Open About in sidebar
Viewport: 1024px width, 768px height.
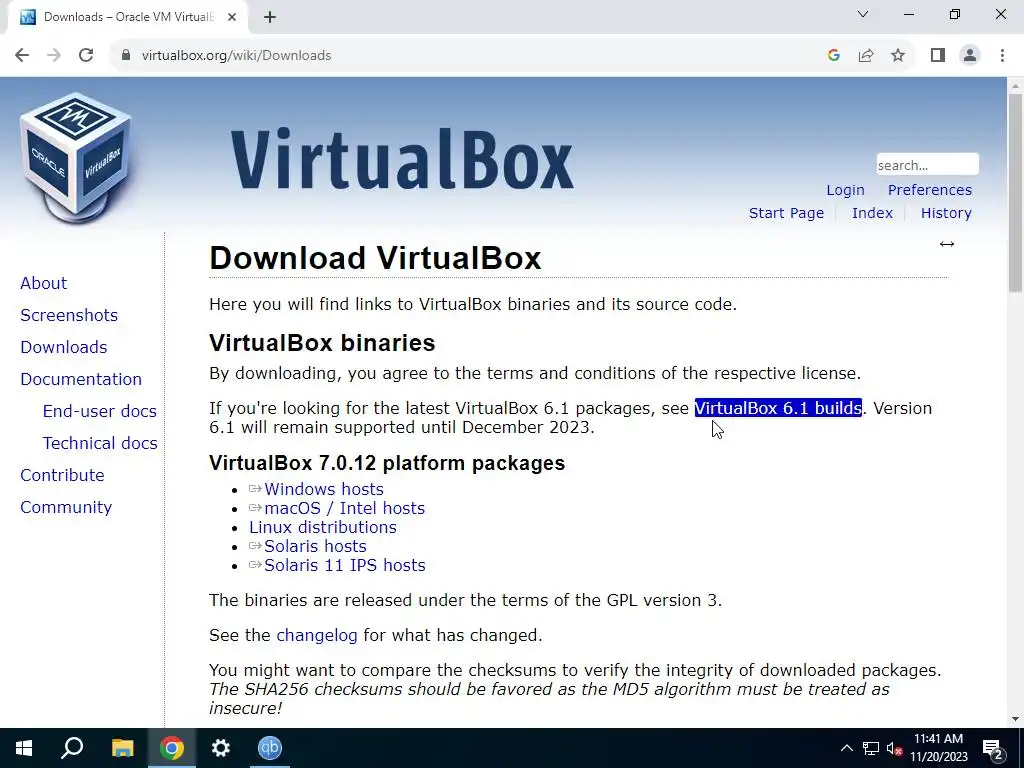pos(43,283)
